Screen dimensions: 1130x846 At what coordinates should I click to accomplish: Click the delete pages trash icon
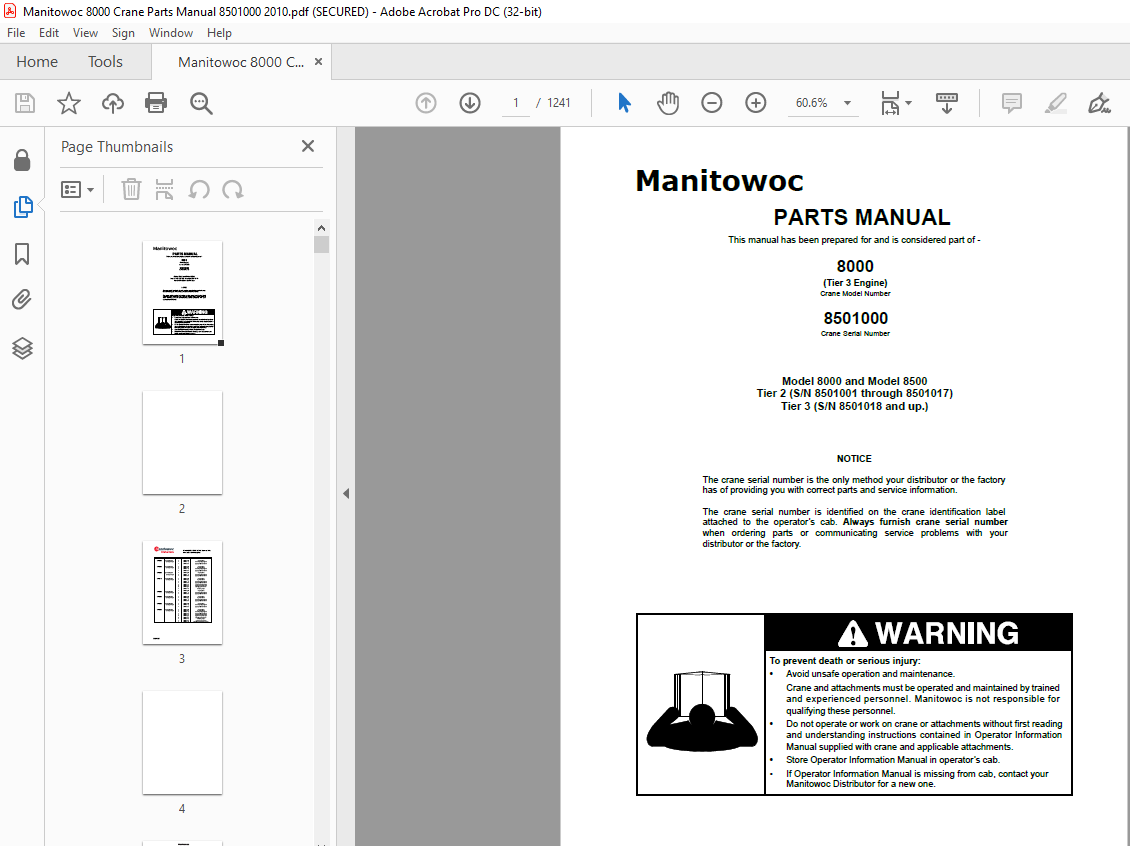click(131, 190)
